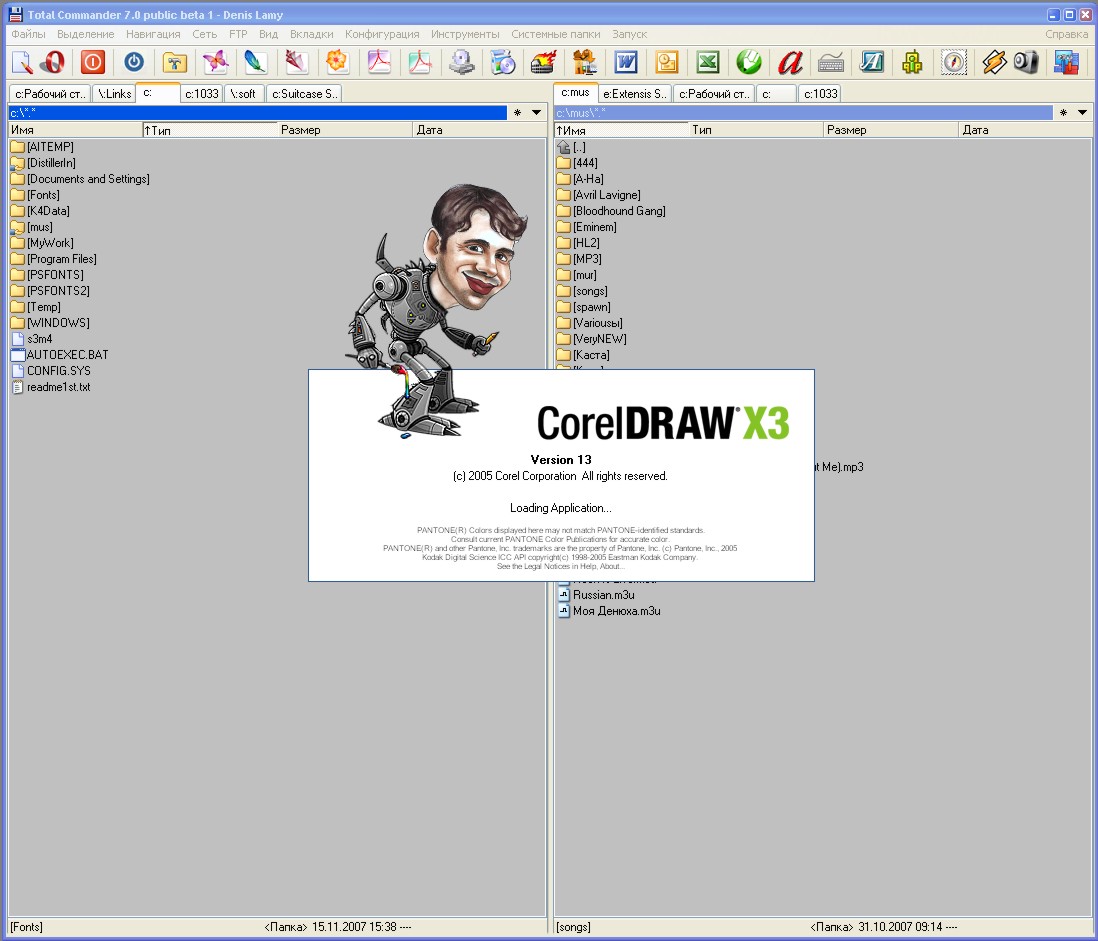Click the left panel path field c:\*.*
Screen dimensions: 1098x941
point(257,113)
